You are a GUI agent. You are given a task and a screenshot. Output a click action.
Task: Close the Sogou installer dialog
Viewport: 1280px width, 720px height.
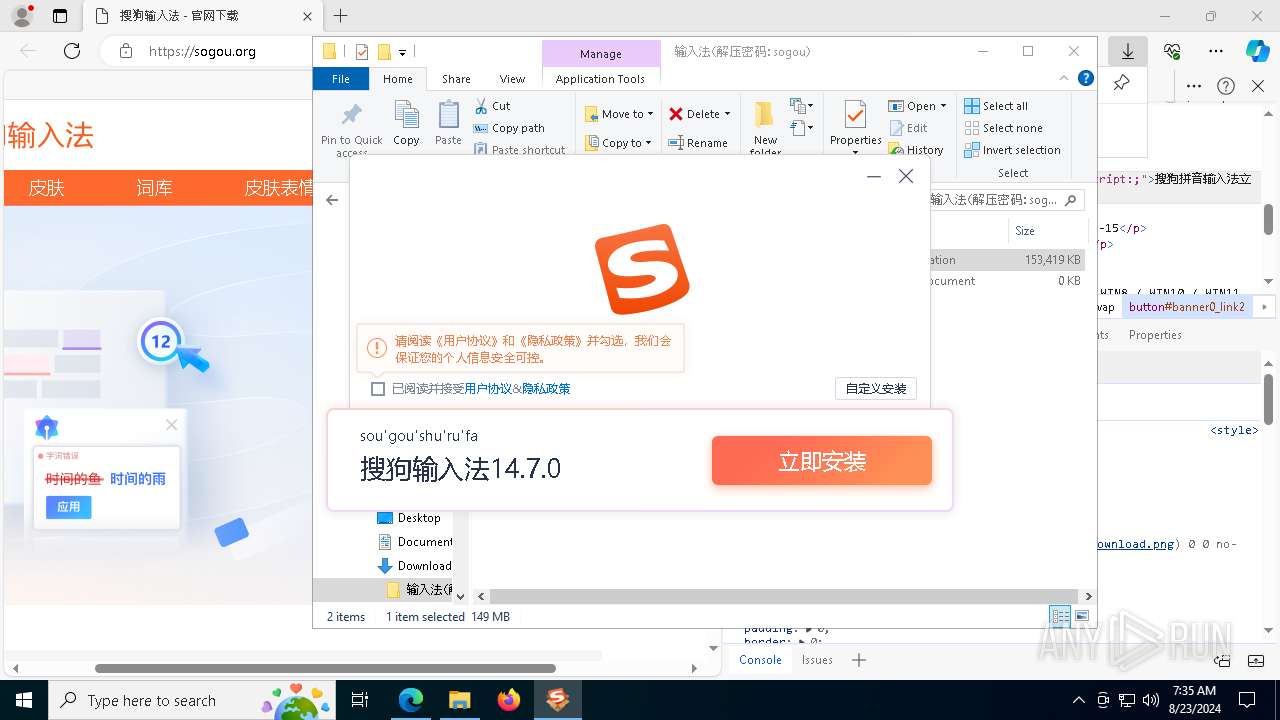click(x=906, y=176)
